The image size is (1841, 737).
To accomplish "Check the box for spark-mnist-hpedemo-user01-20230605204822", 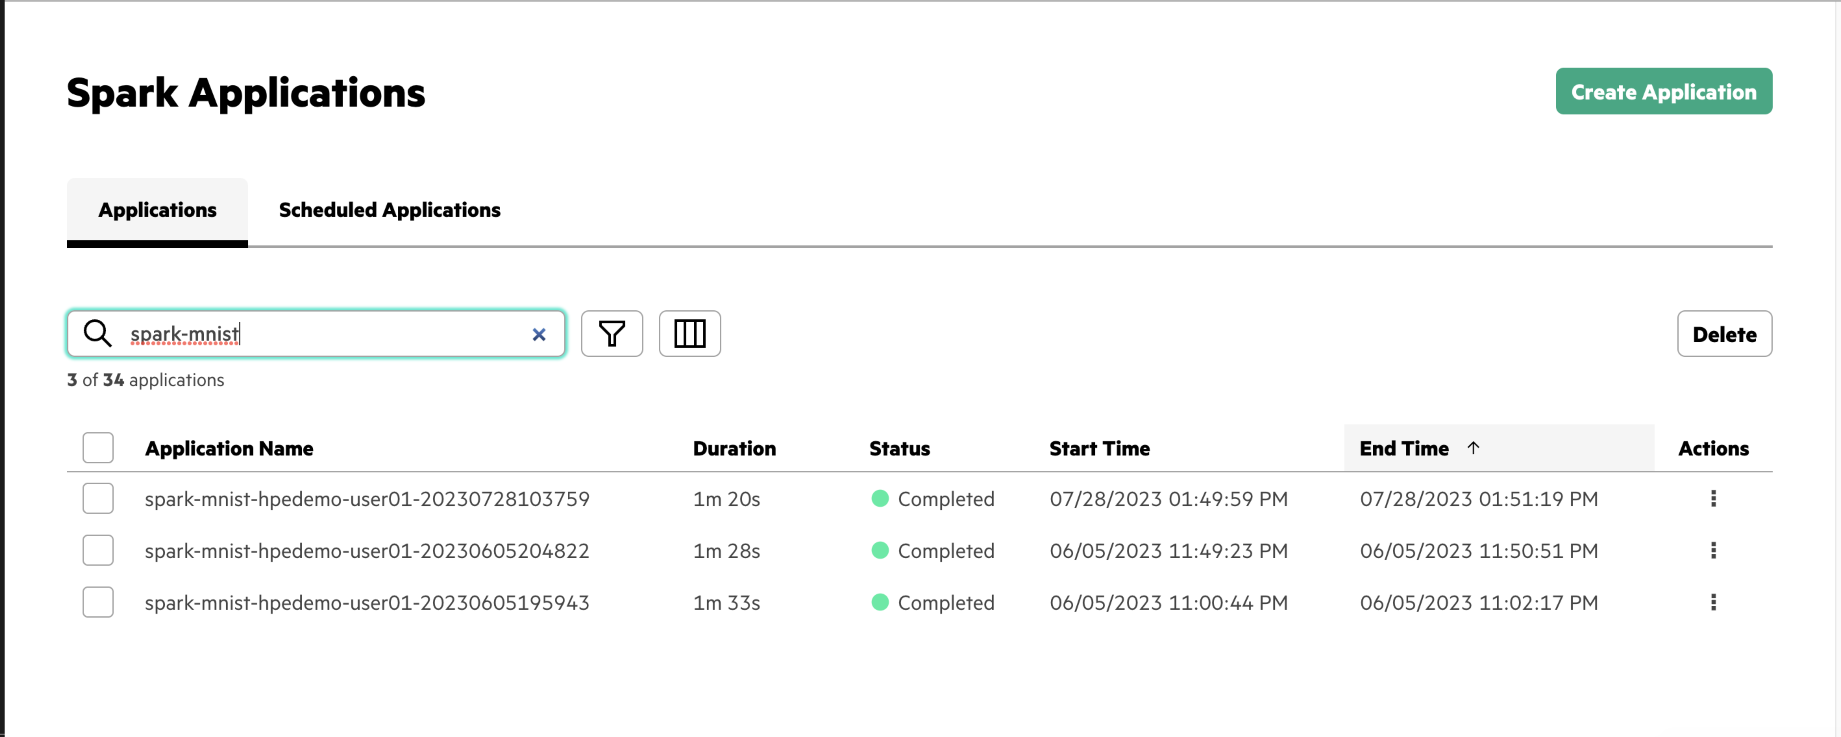I will coord(98,550).
